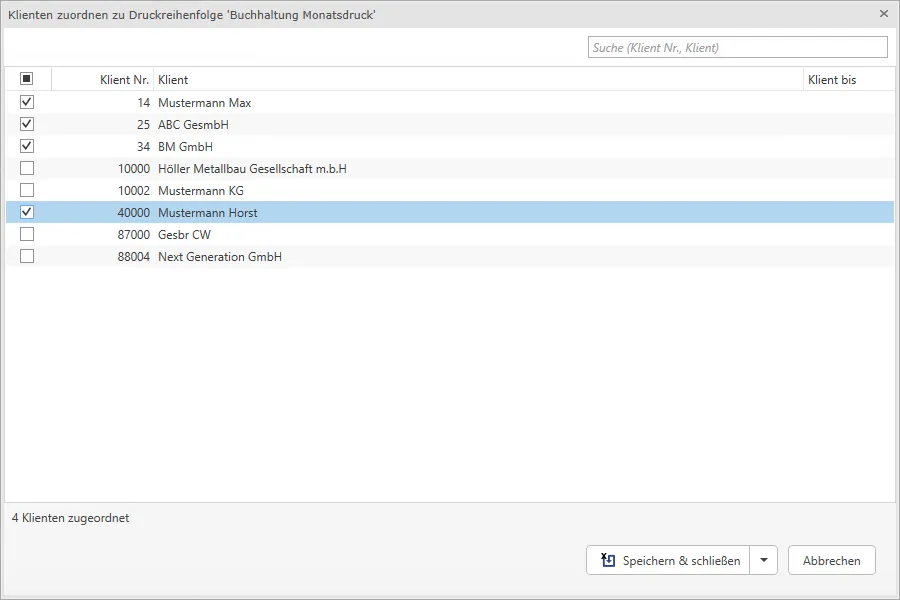Click the Abbrechen button

pyautogui.click(x=832, y=560)
